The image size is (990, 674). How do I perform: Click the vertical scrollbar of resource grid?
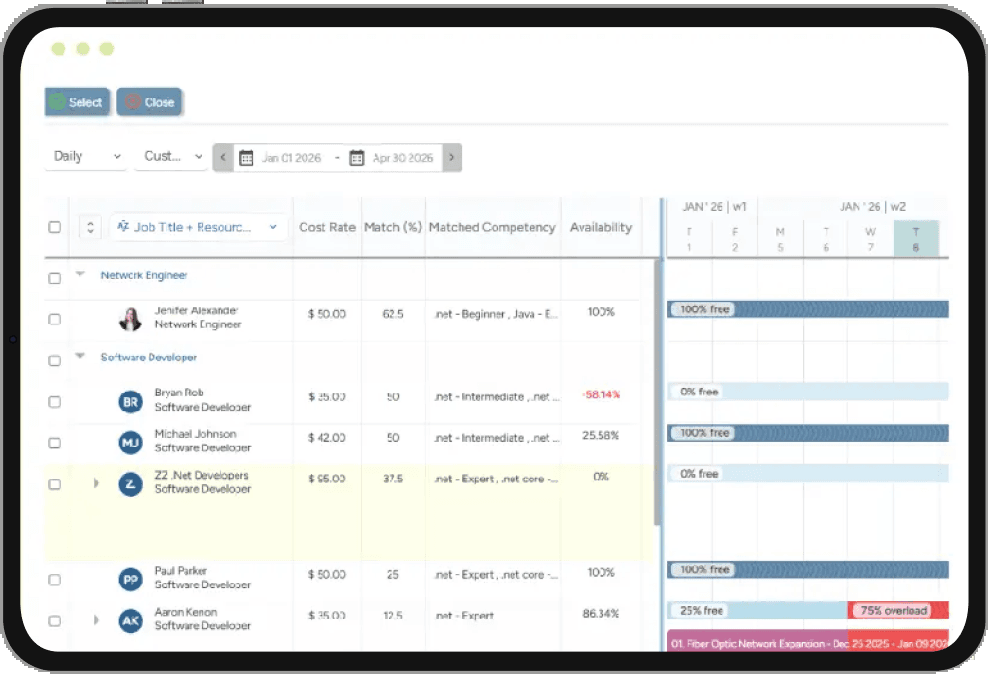(x=657, y=391)
